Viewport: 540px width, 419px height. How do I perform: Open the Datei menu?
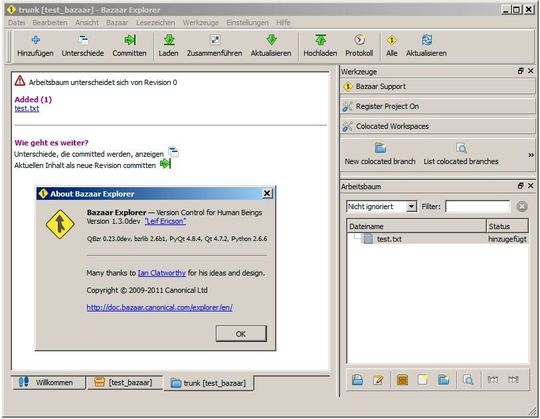pos(17,23)
